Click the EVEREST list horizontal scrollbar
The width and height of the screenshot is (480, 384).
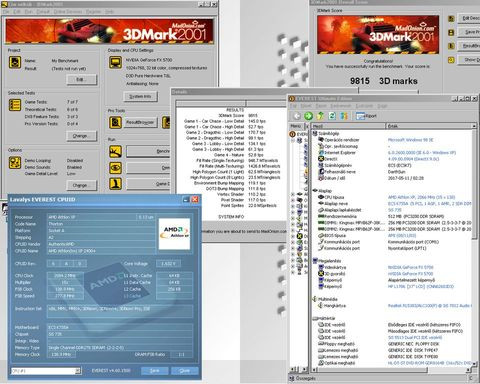point(391,370)
